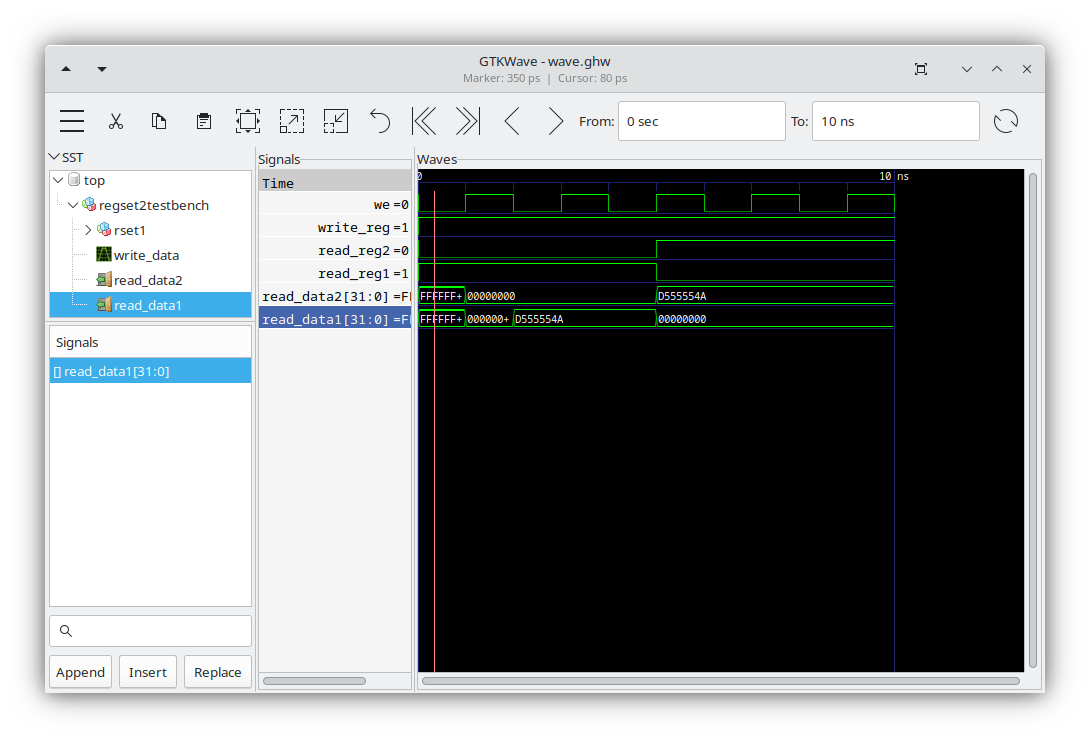Screen dimensions: 1090x738
Task: Click the Copy traces icon
Action: click(158, 120)
